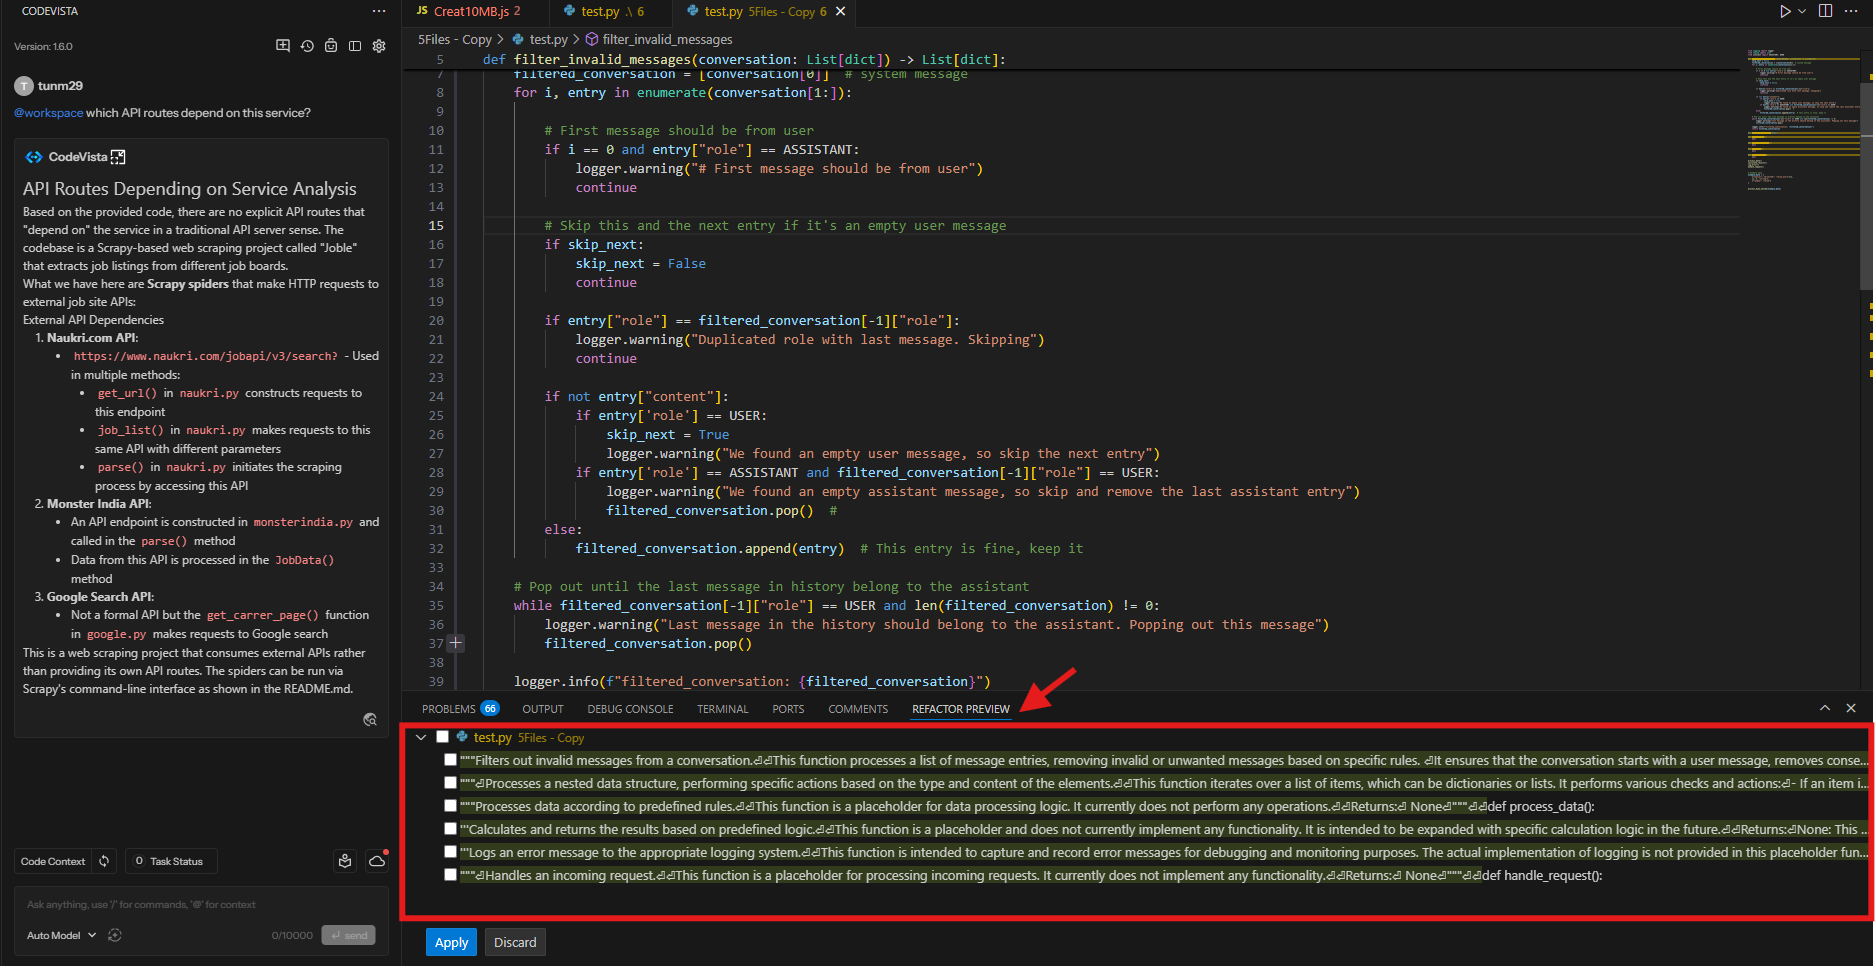Click the search icon under the response
The width and height of the screenshot is (1875, 966).
(x=370, y=720)
